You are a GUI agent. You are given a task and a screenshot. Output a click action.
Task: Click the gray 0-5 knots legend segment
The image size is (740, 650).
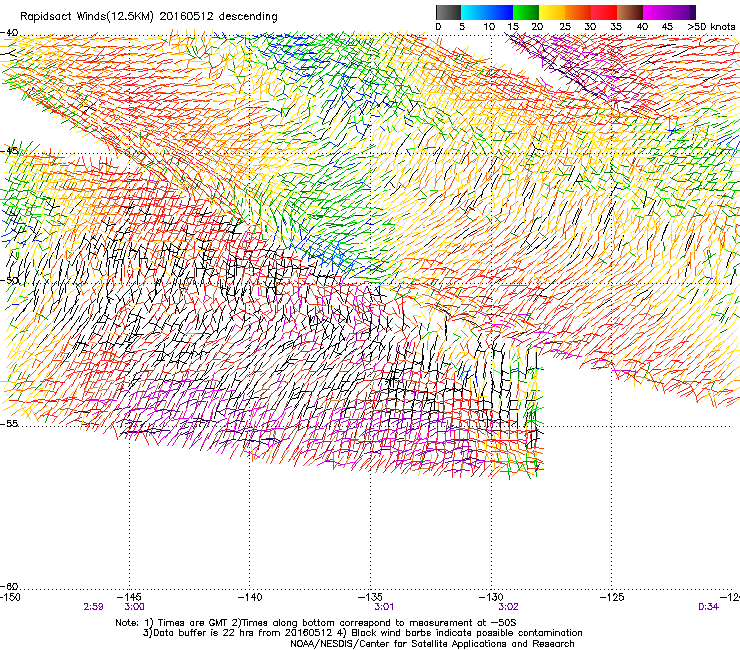click(x=448, y=12)
